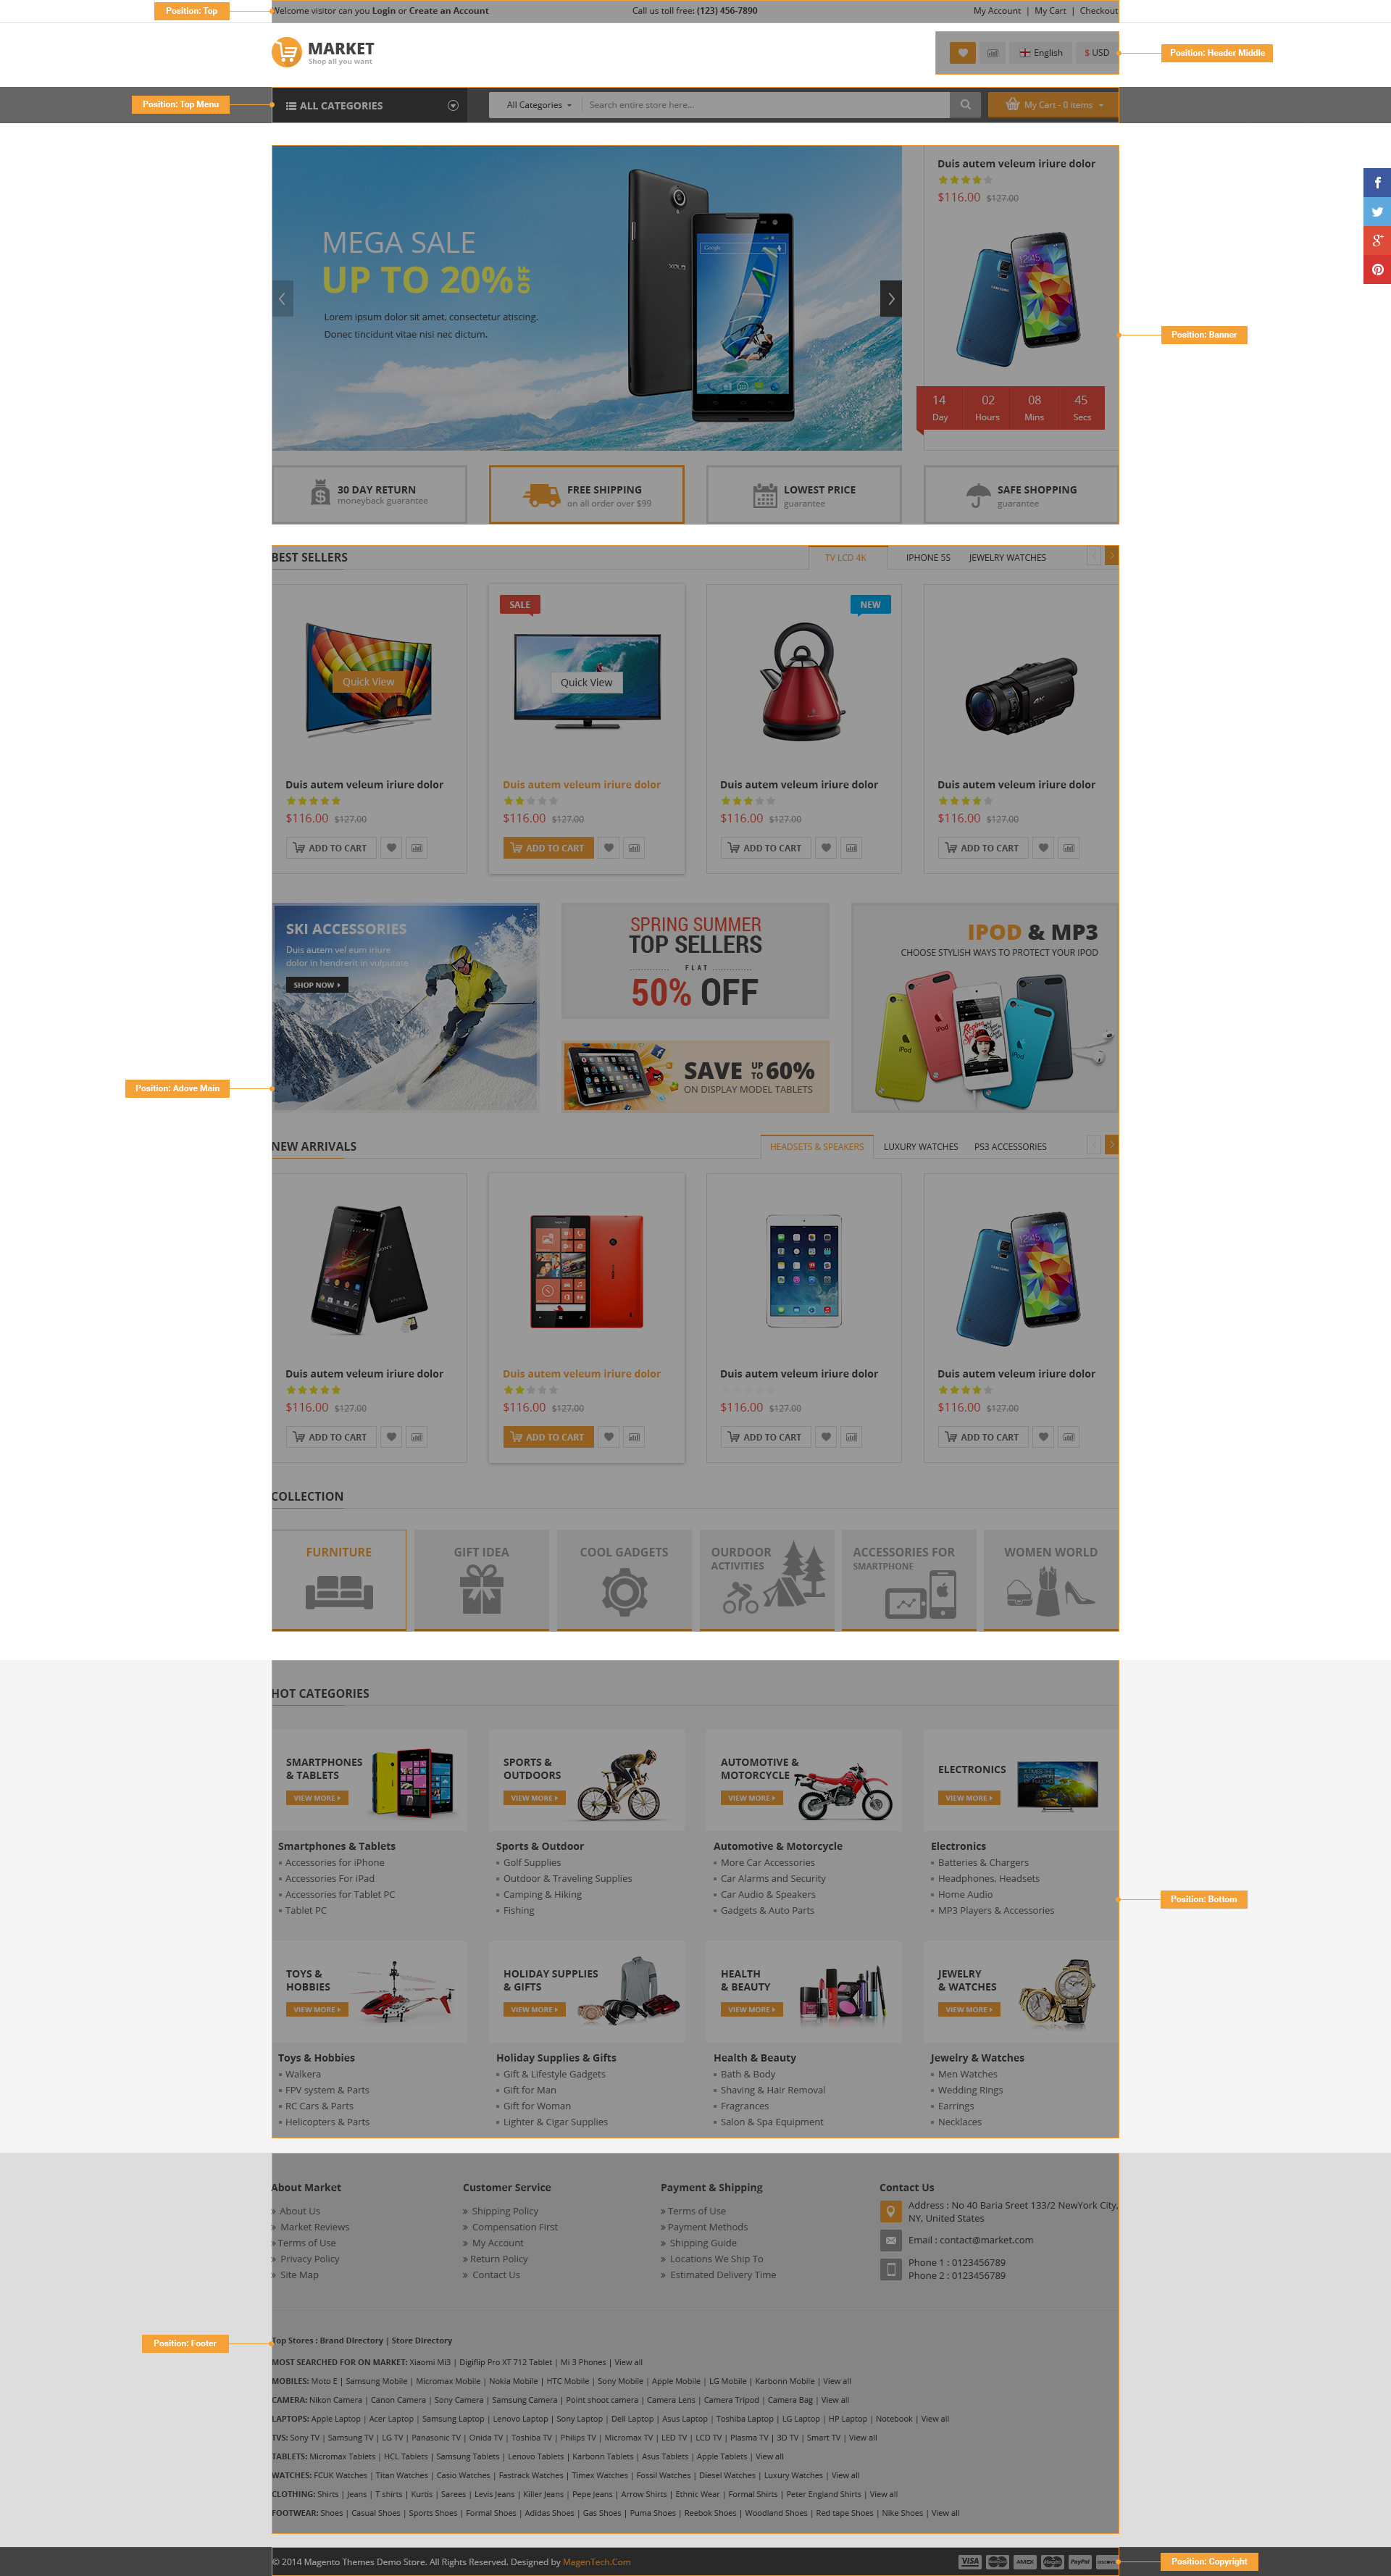Show previous banner slide arrow

(282, 298)
